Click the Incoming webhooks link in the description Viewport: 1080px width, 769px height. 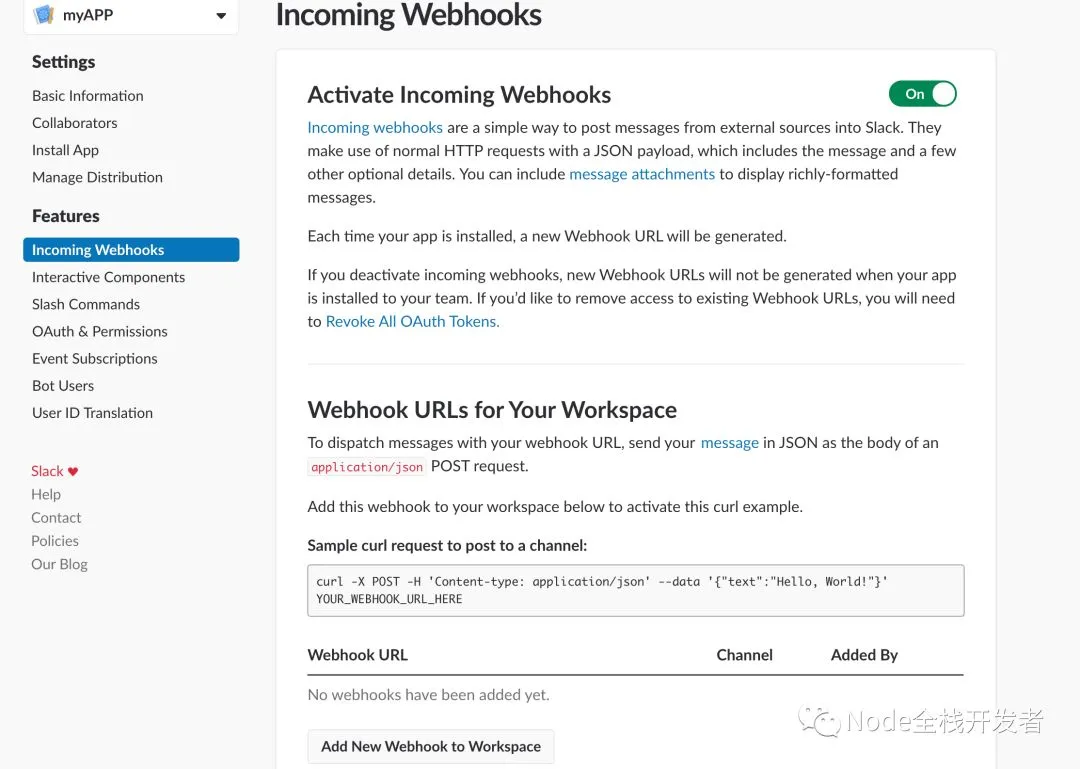[x=375, y=127]
